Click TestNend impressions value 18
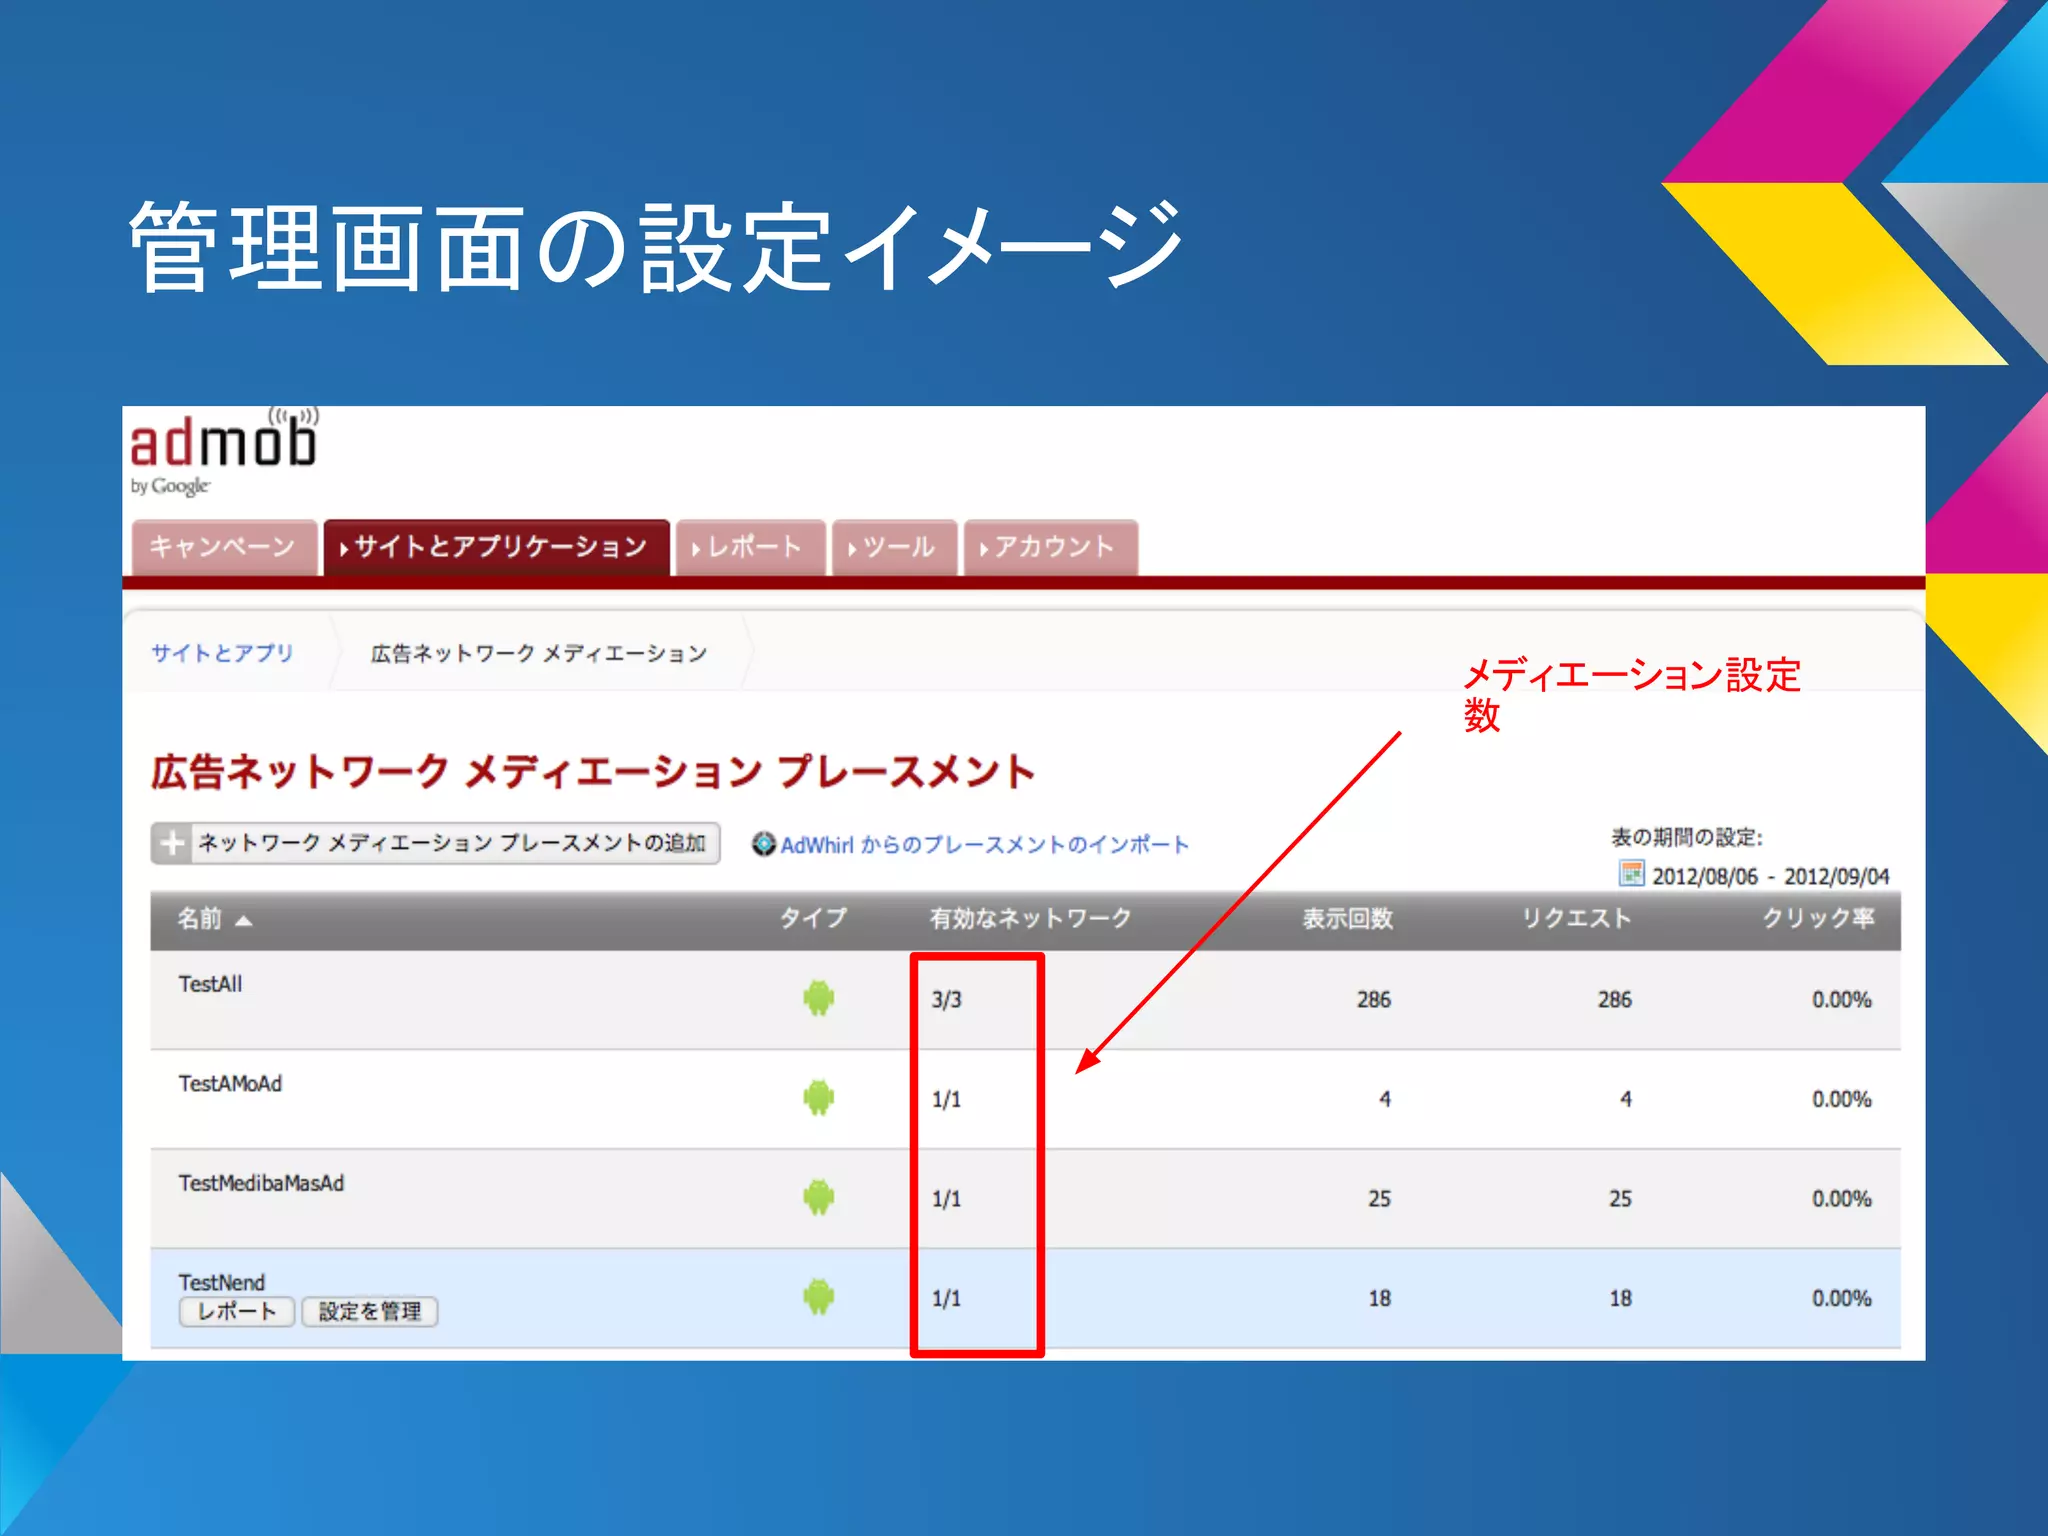 point(1380,1298)
